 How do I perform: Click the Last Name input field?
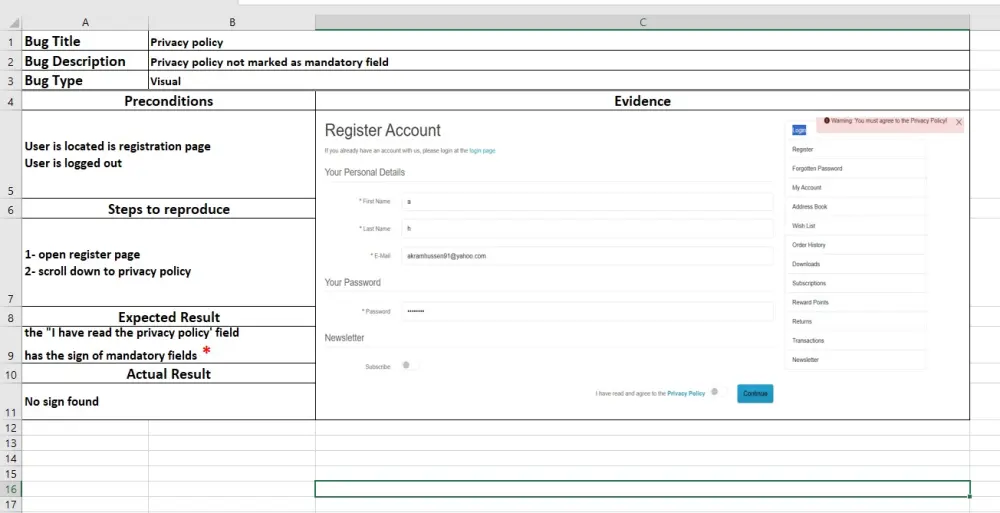(587, 228)
